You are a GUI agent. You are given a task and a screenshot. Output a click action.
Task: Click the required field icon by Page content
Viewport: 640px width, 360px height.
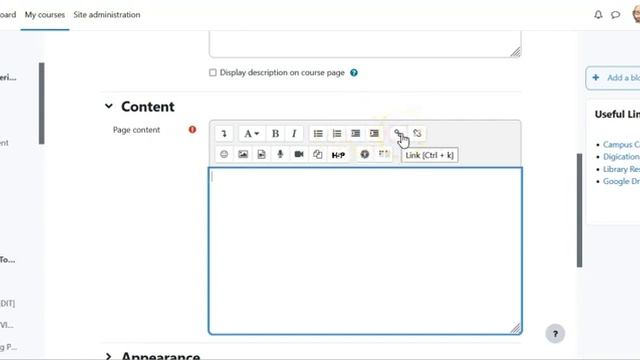192,130
